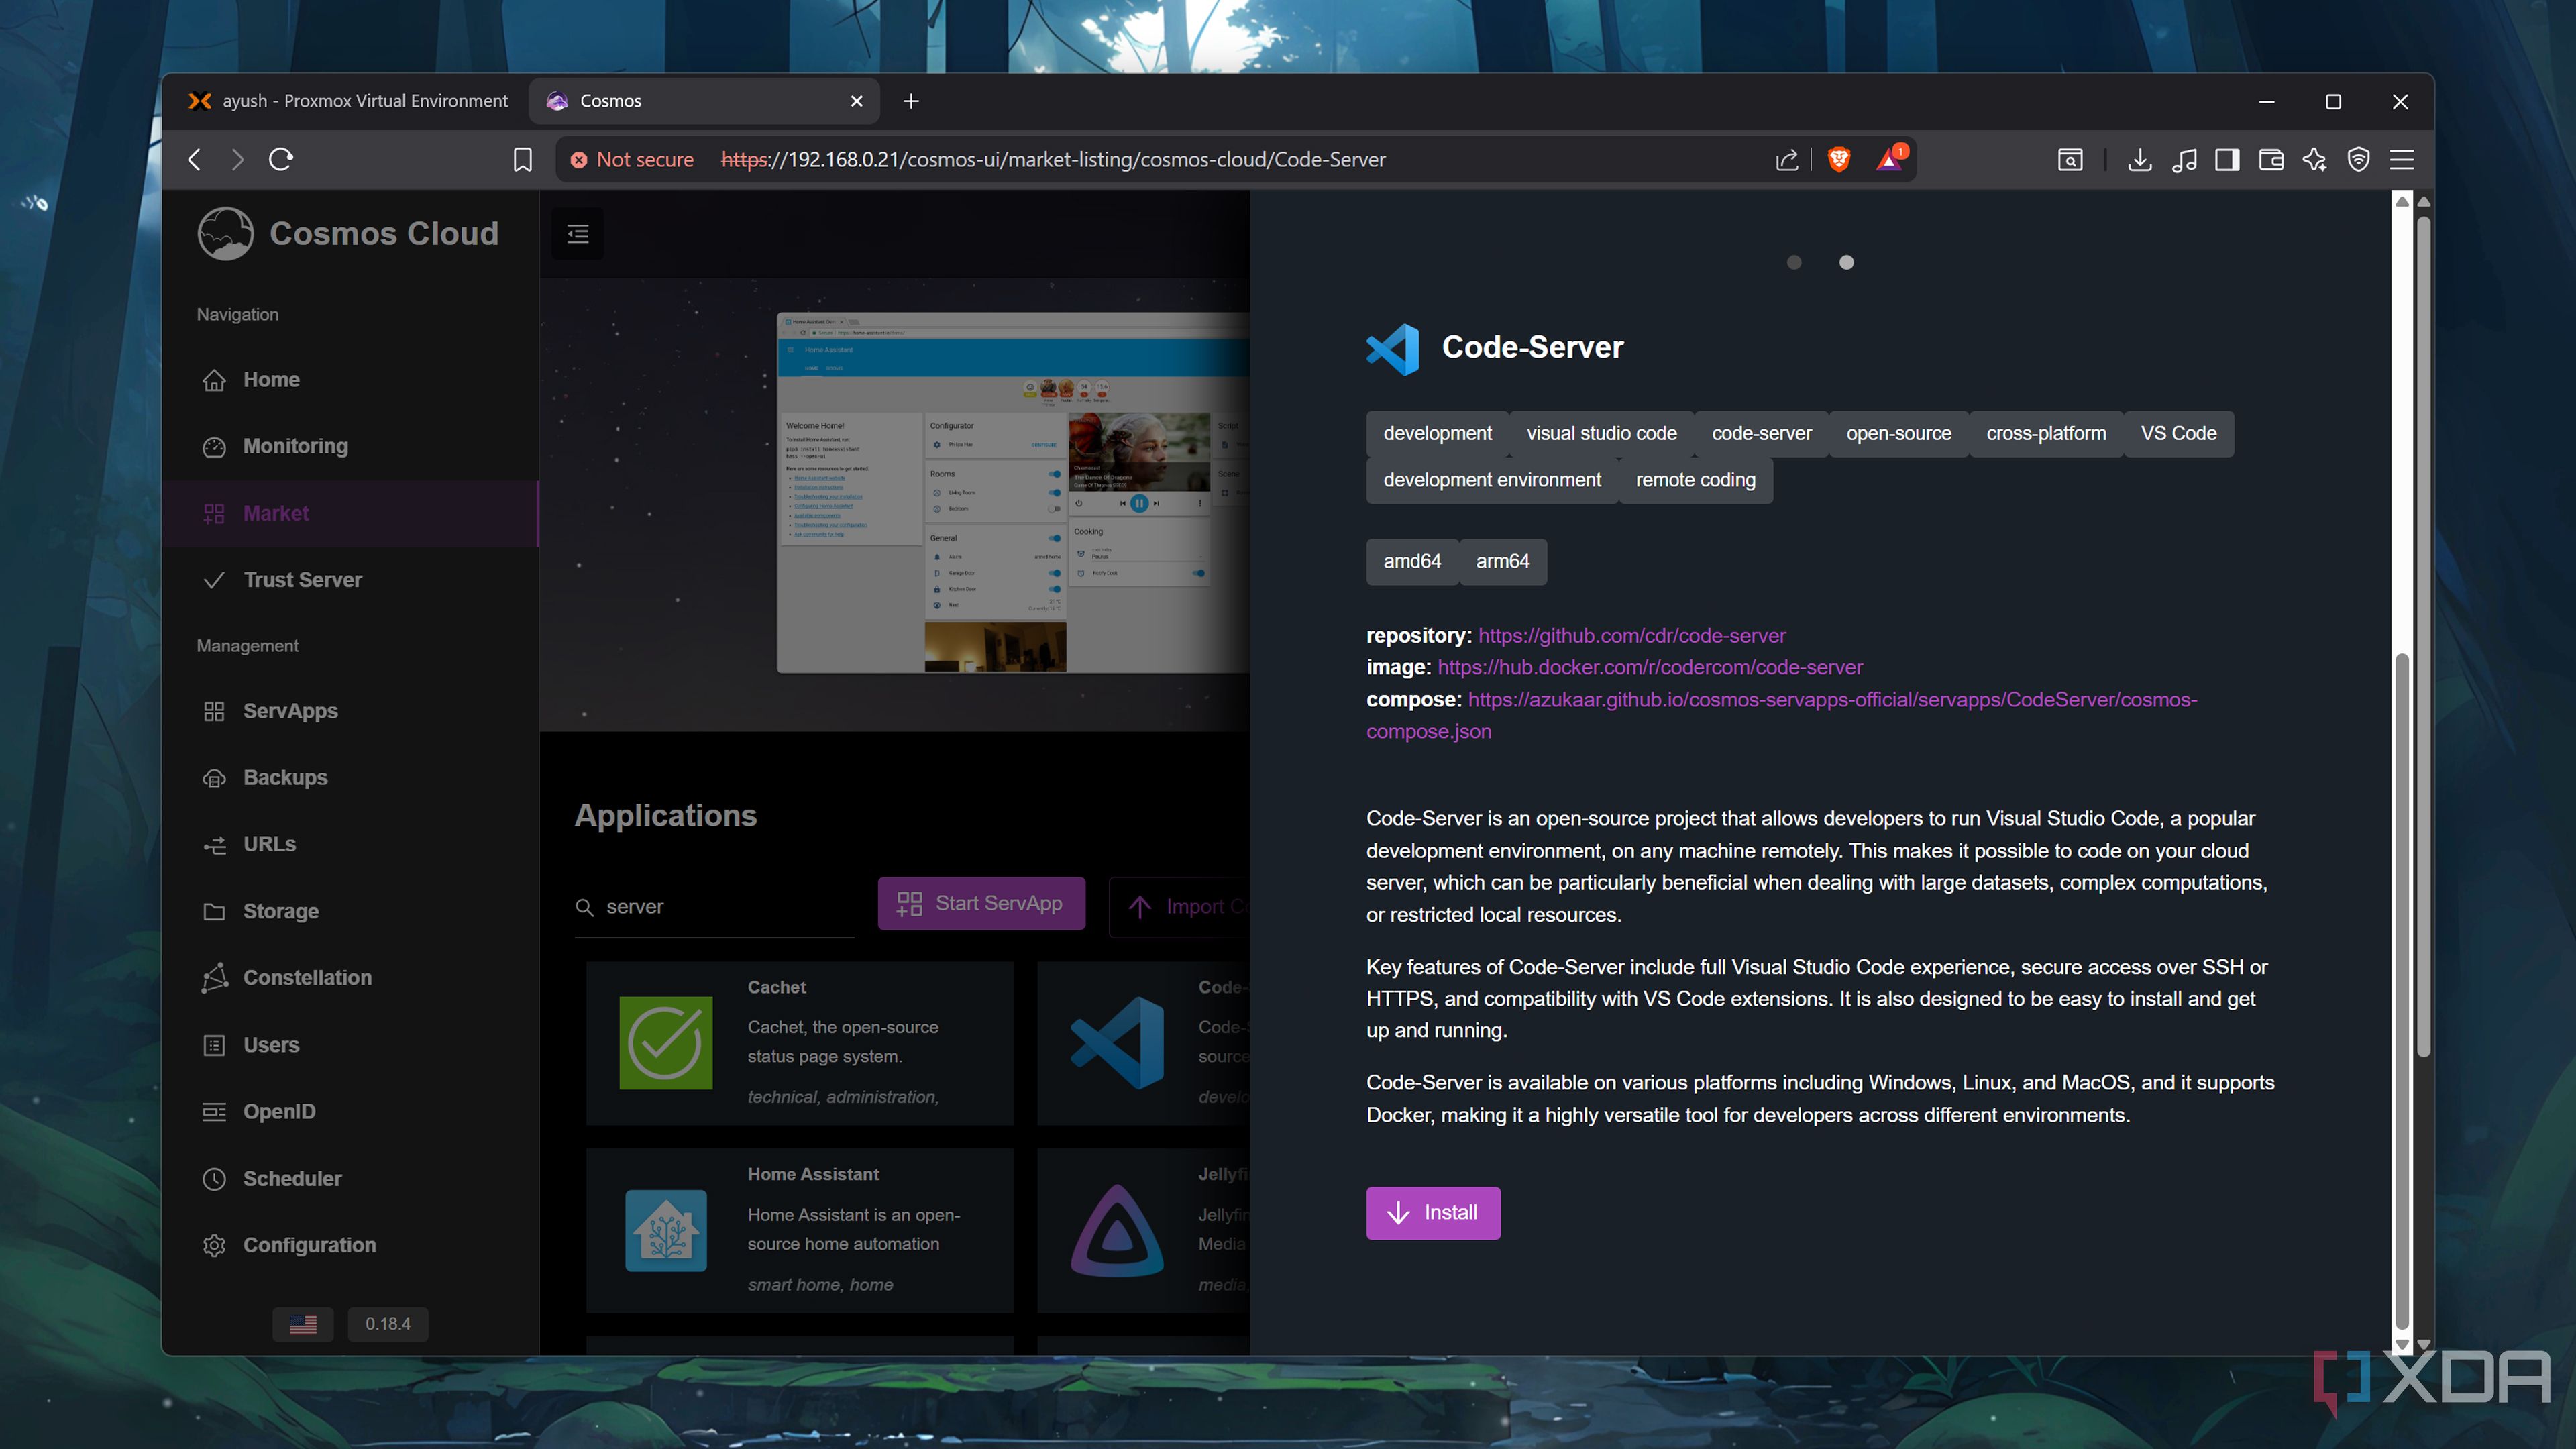Open the US flag language selector
The image size is (2576, 1449).
[x=303, y=1324]
